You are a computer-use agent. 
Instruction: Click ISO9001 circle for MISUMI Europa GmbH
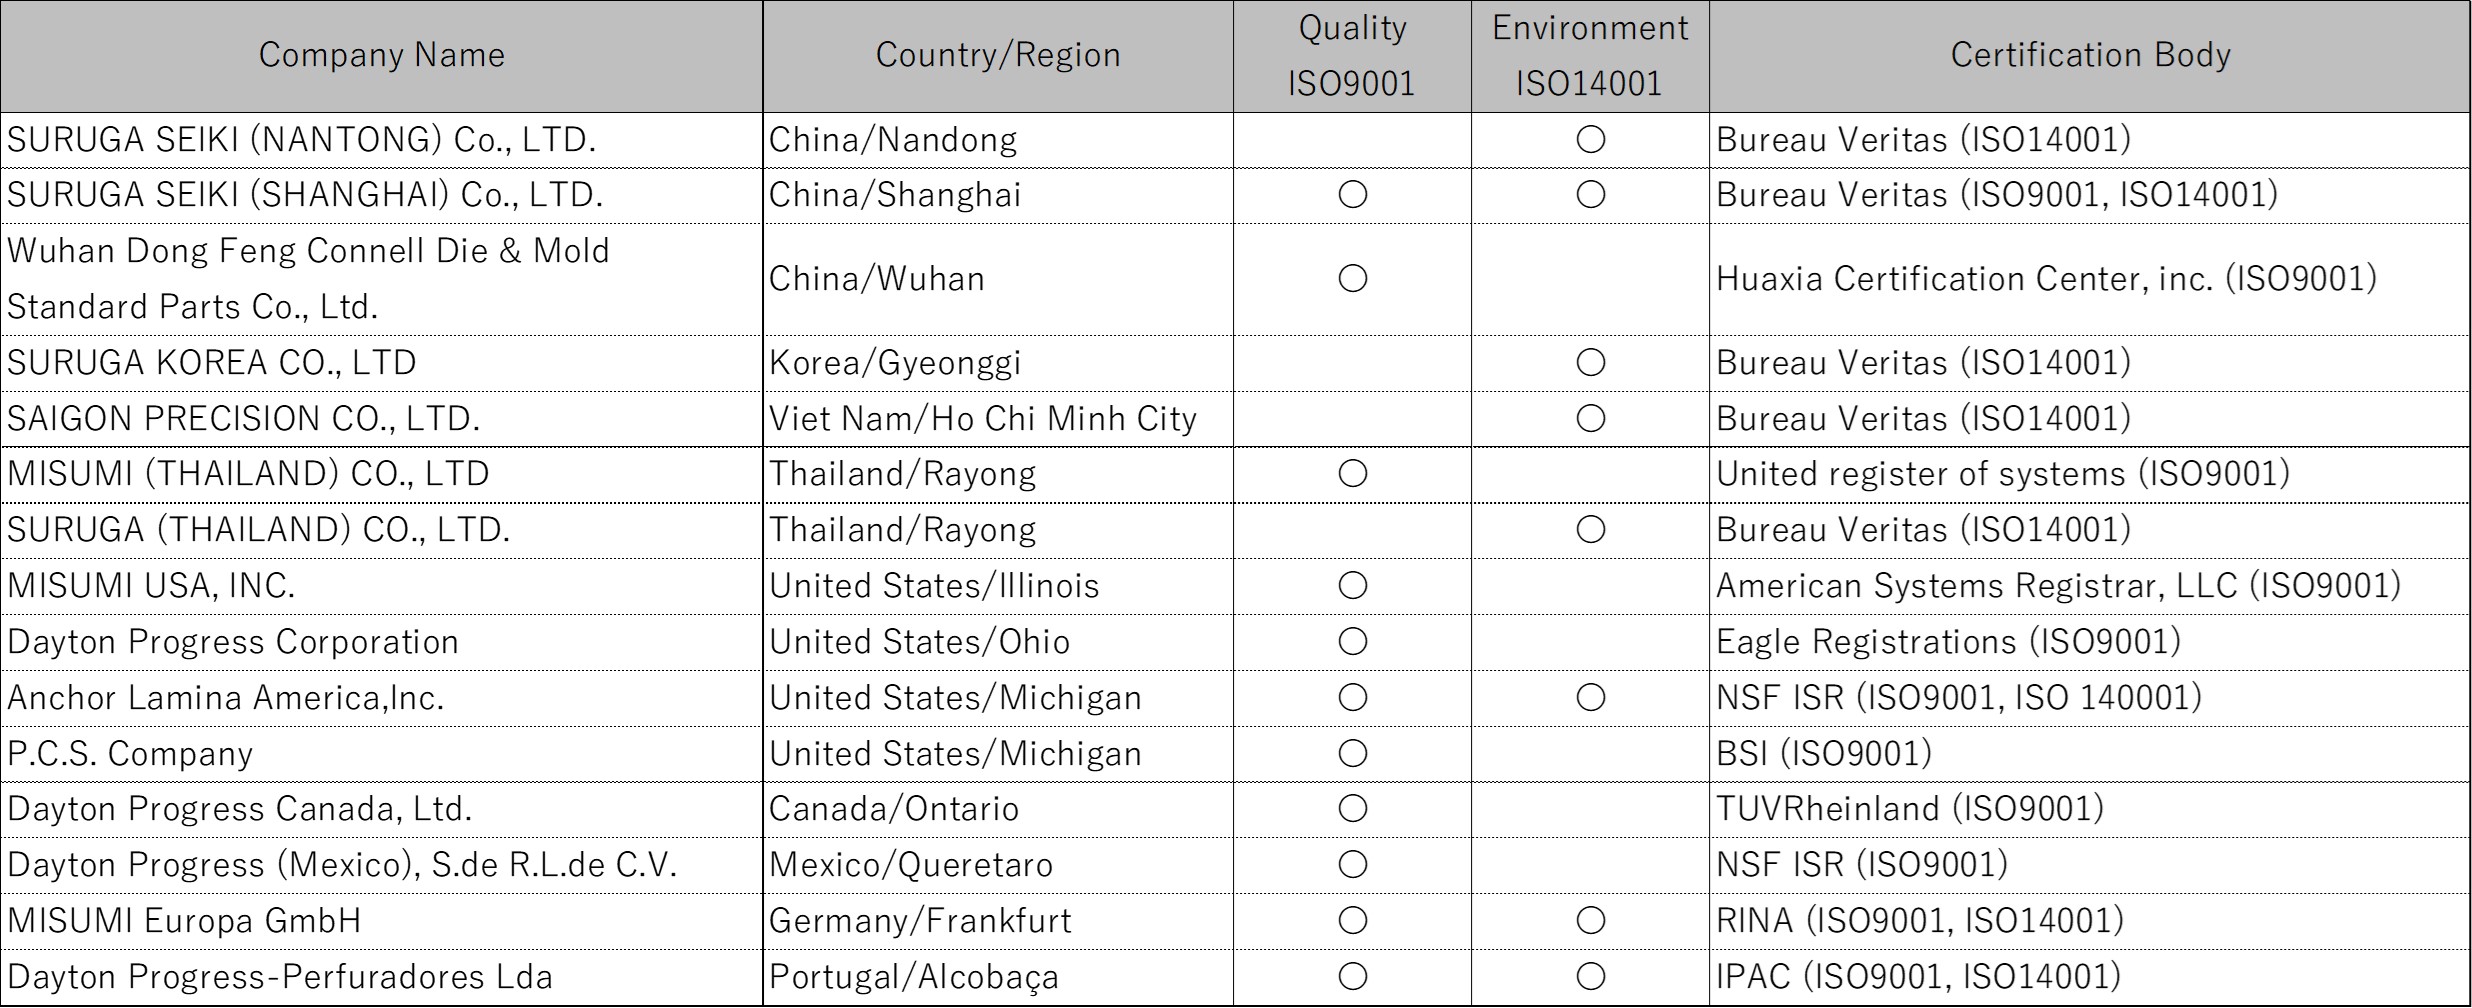pos(1353,920)
